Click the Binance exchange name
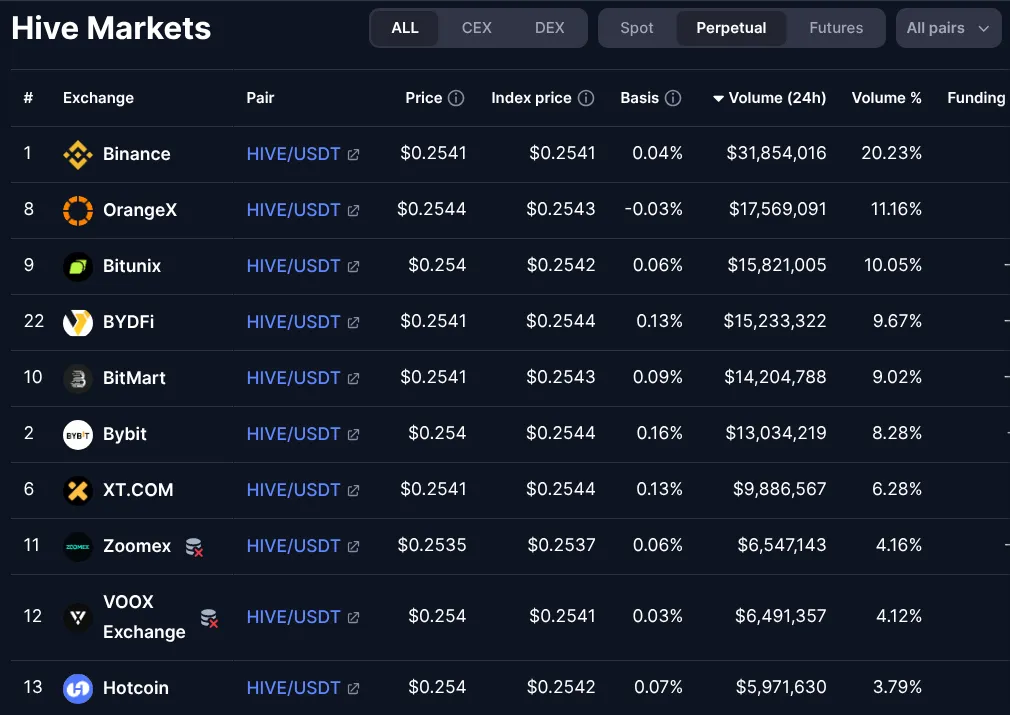1010x715 pixels. coord(137,155)
